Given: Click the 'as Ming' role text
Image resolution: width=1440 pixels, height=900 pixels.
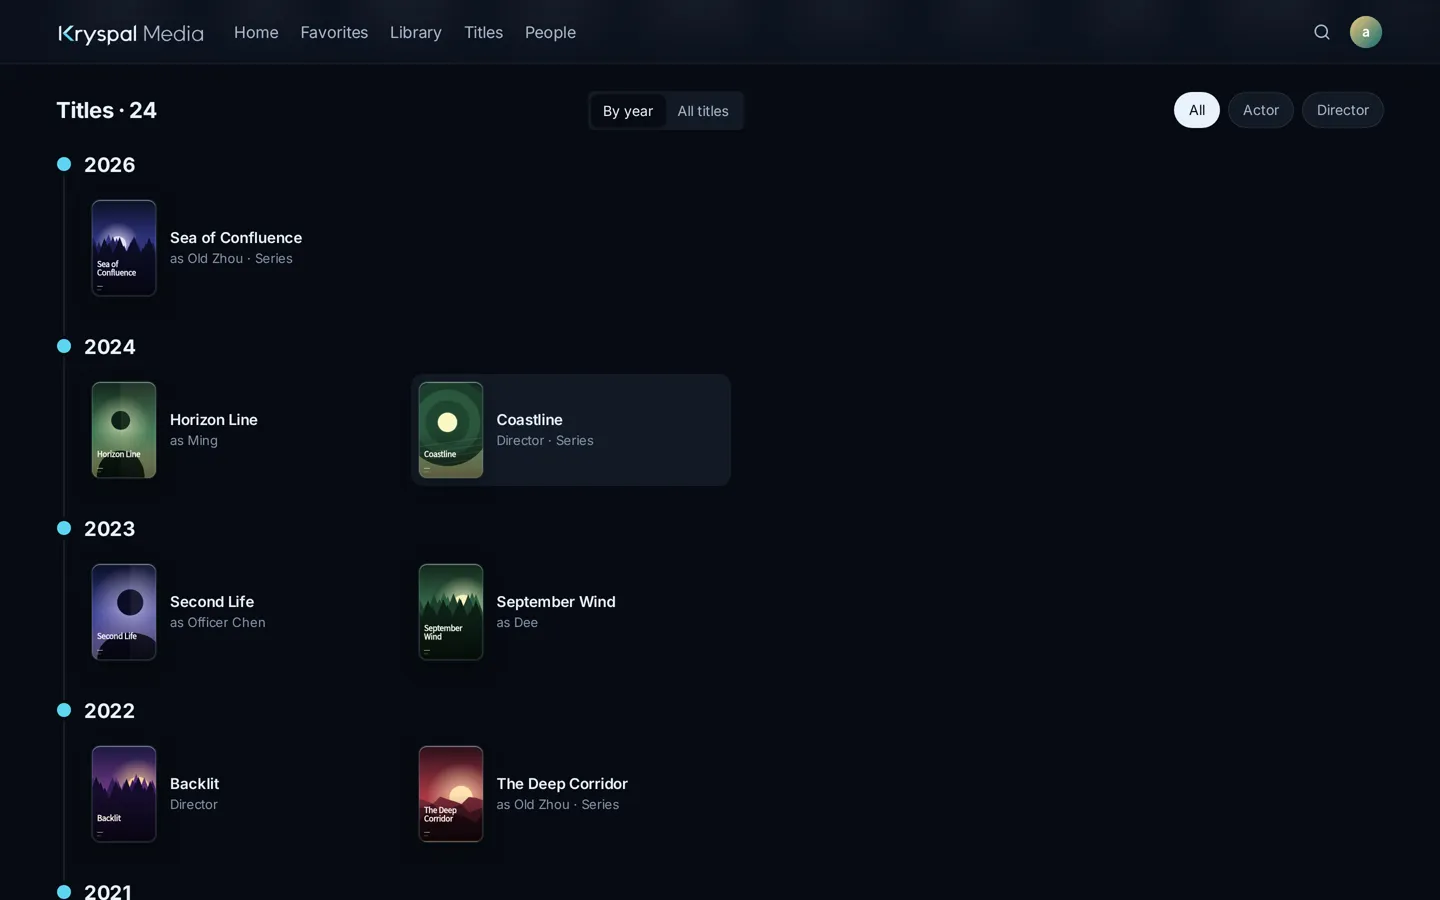Looking at the screenshot, I should click(x=194, y=441).
